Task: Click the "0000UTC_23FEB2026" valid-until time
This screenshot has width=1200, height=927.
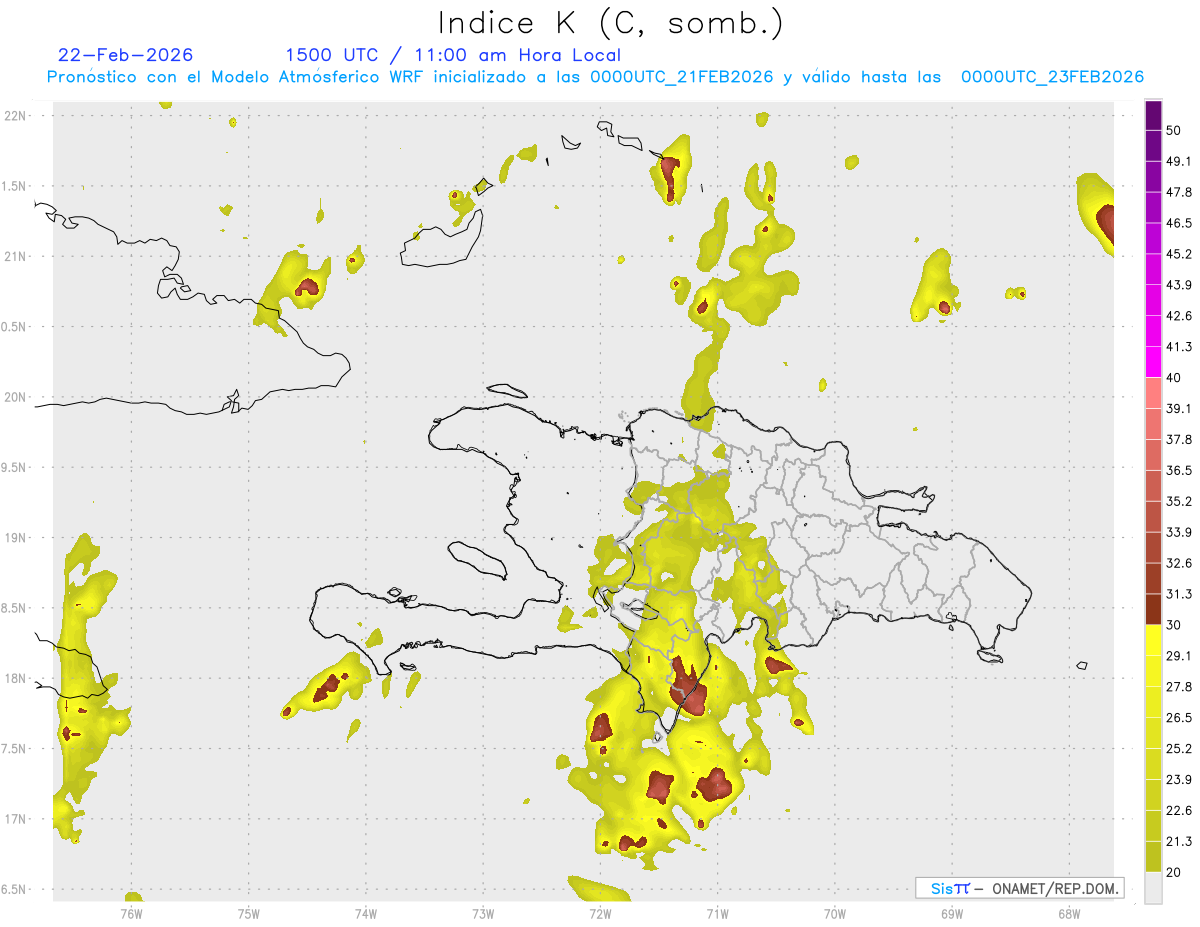Action: (1052, 77)
